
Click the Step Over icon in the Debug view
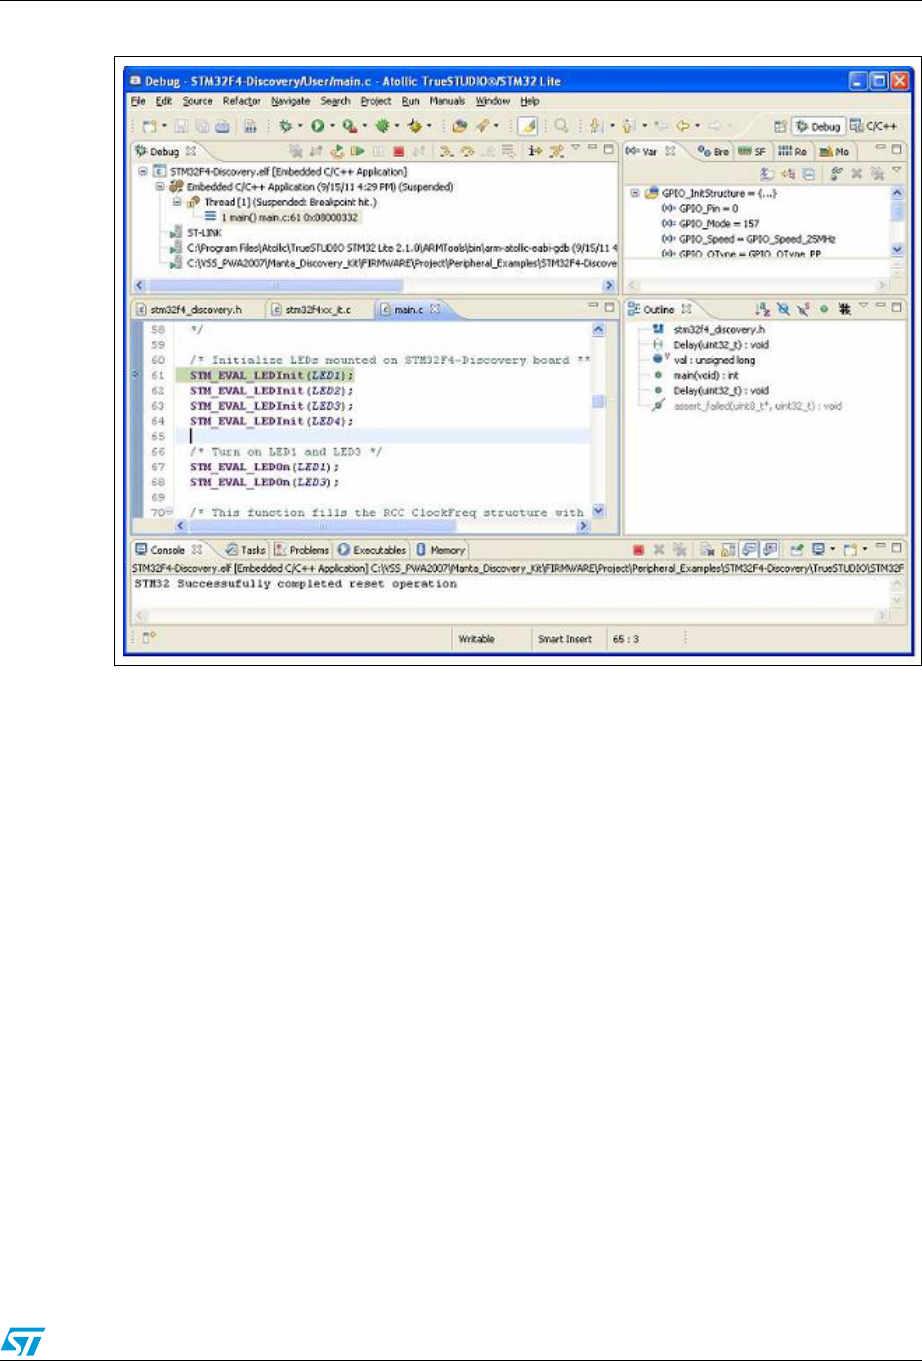click(x=467, y=151)
